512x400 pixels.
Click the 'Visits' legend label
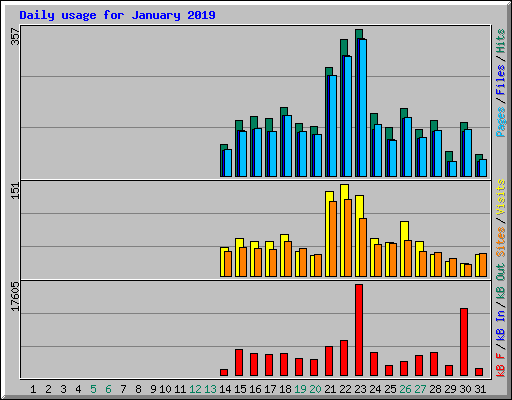click(500, 197)
